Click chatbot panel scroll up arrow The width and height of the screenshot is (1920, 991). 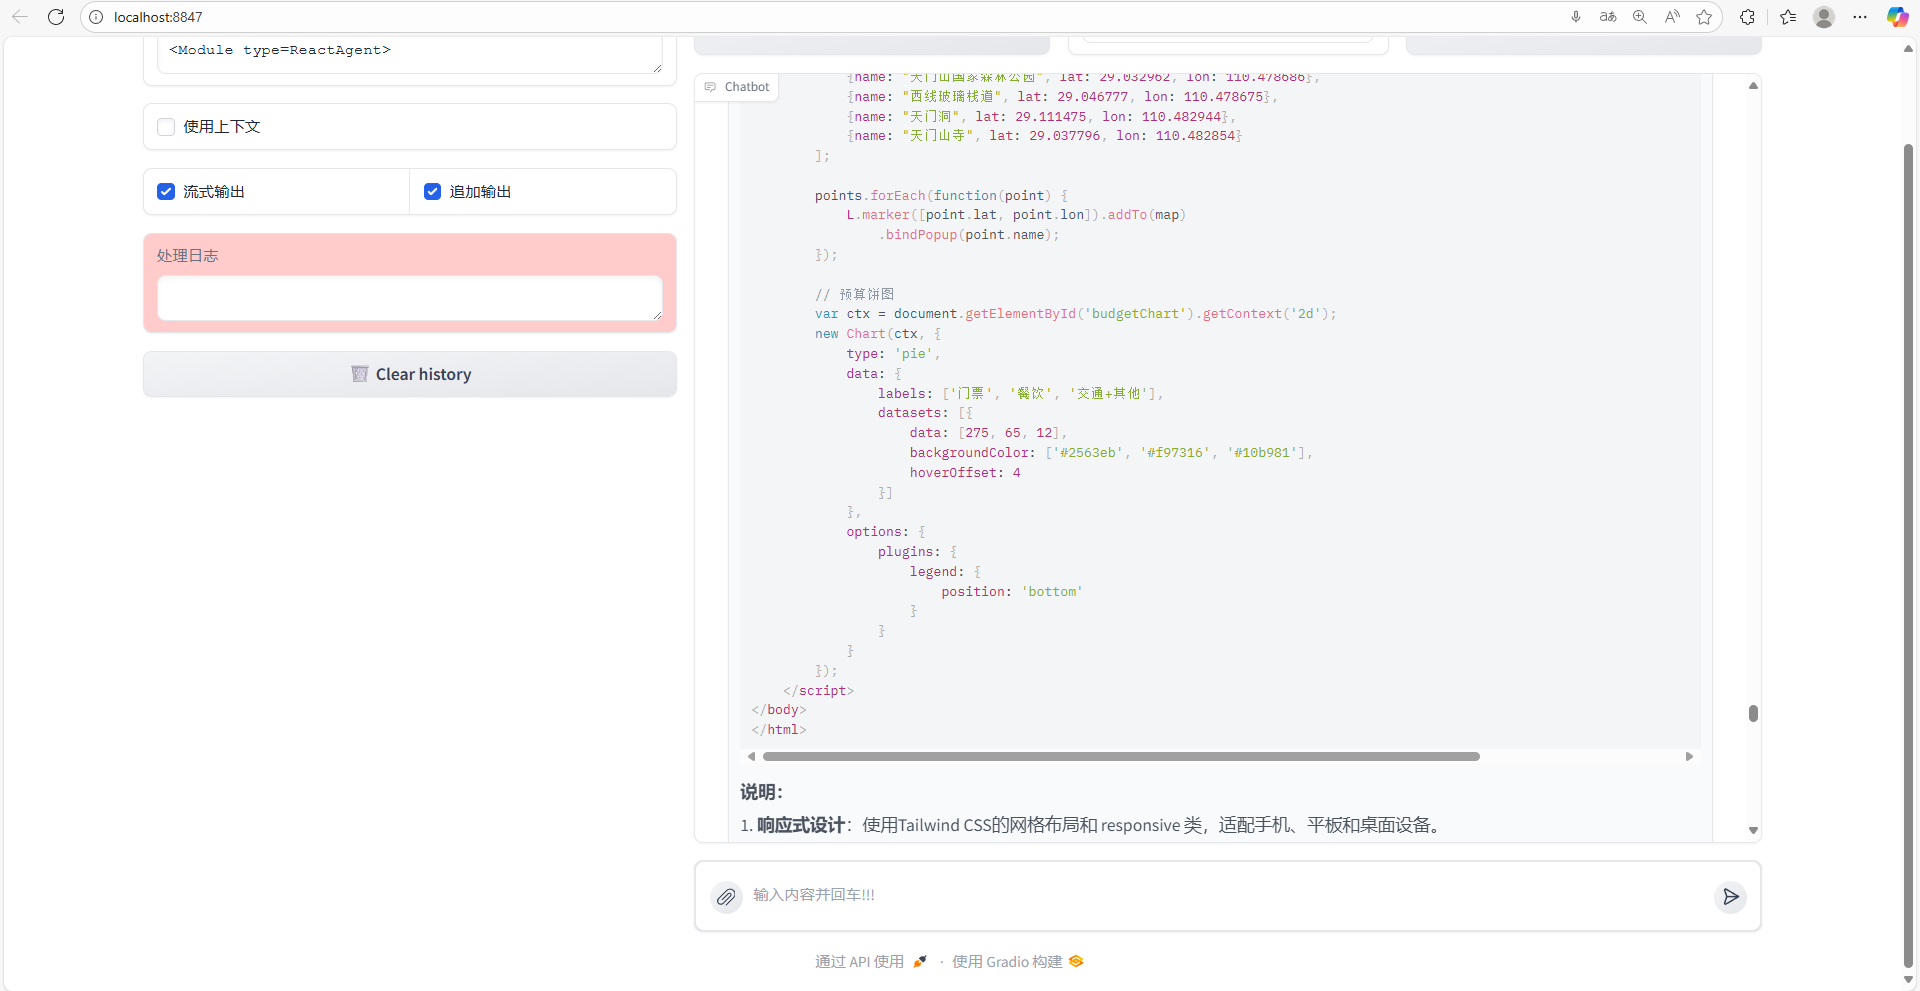(x=1753, y=86)
